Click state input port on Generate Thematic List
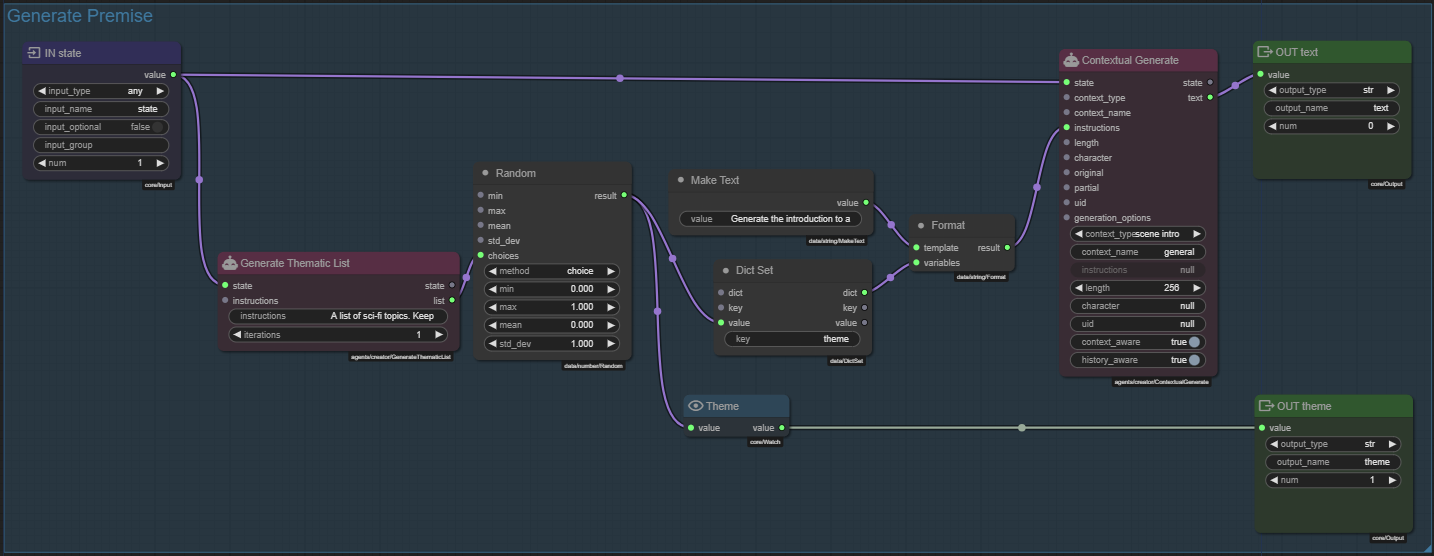Viewport: 1434px width, 556px height. point(225,285)
